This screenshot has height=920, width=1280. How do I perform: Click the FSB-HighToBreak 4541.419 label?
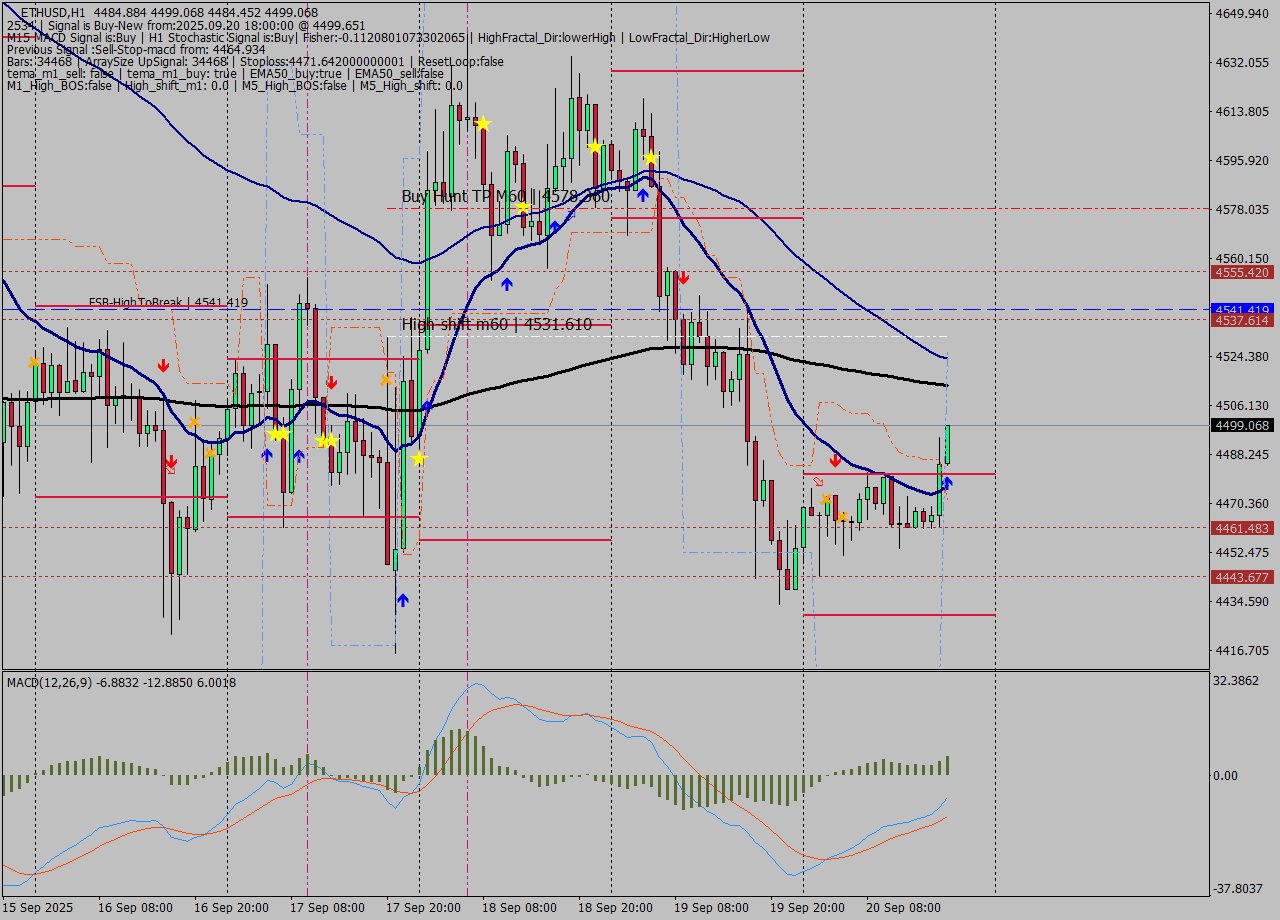tap(168, 302)
